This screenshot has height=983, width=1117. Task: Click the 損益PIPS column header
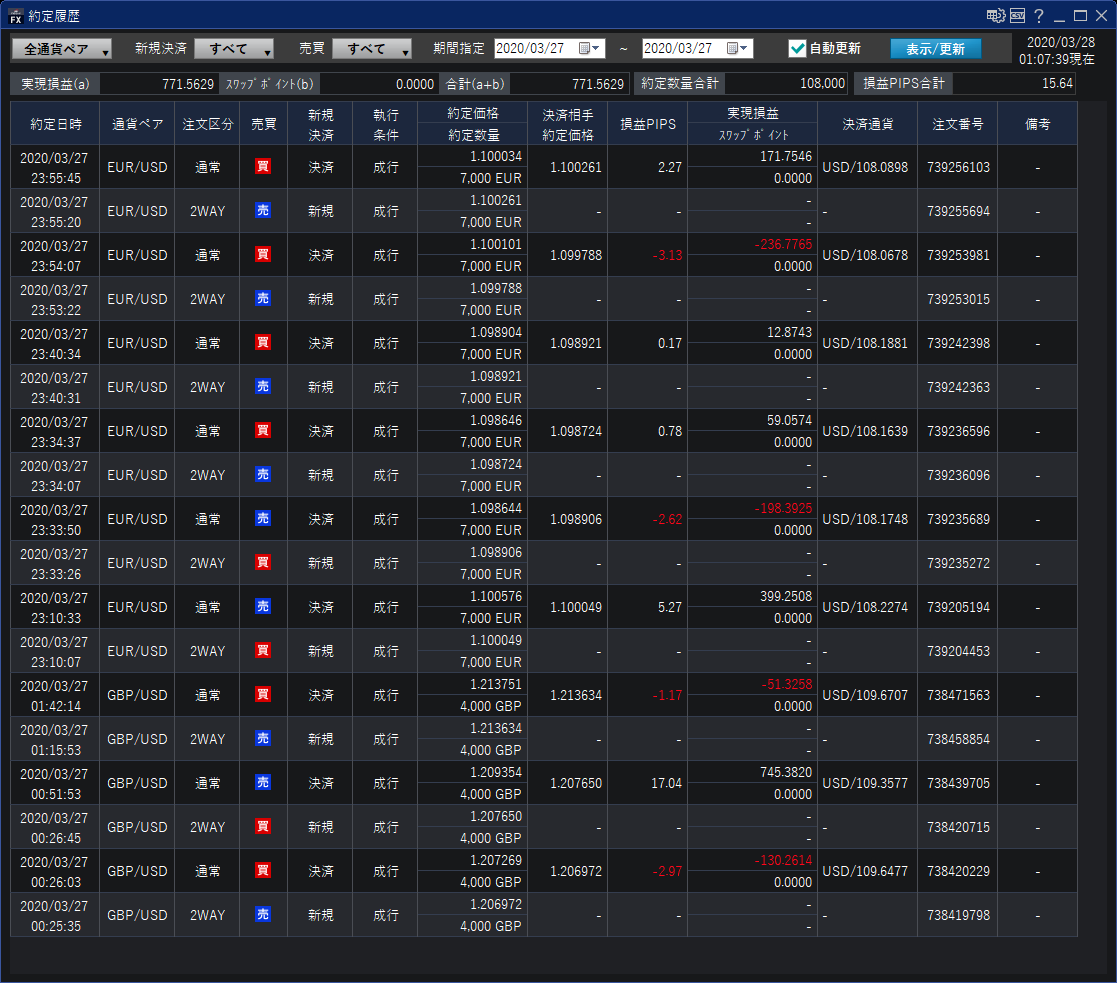click(x=647, y=124)
